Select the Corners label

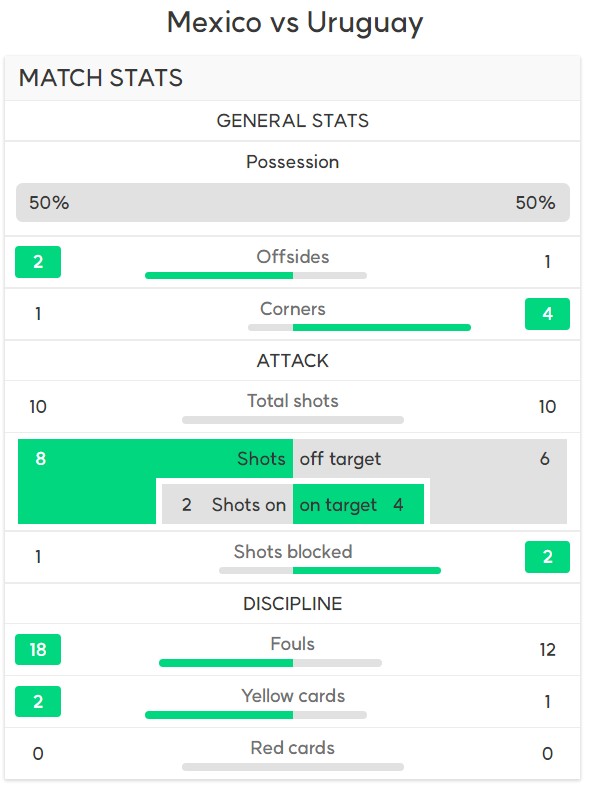(x=293, y=309)
